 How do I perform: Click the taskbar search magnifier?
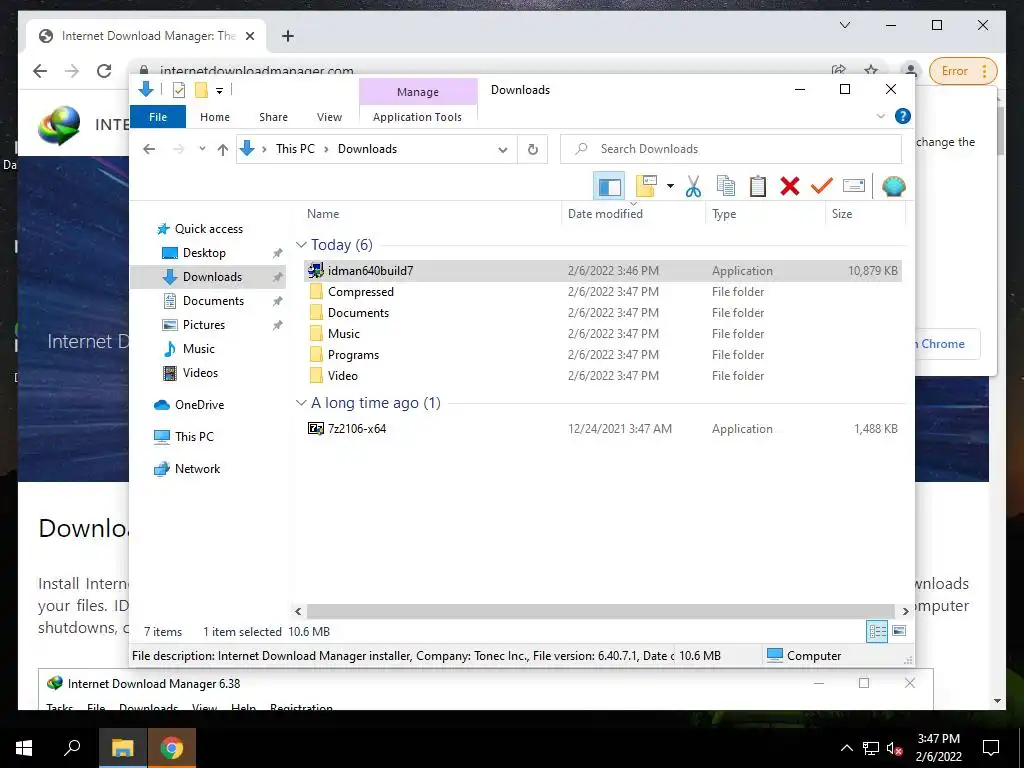[72, 748]
